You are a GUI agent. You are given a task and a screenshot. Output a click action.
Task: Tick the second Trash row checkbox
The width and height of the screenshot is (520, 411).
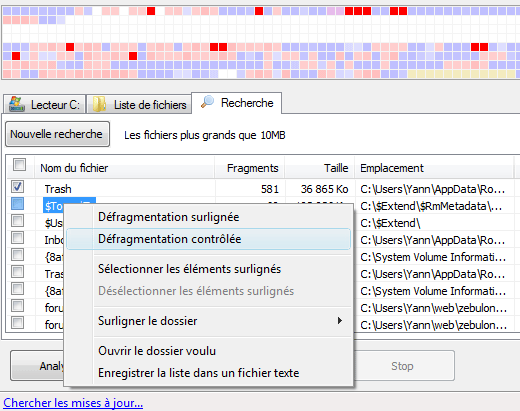(17, 272)
